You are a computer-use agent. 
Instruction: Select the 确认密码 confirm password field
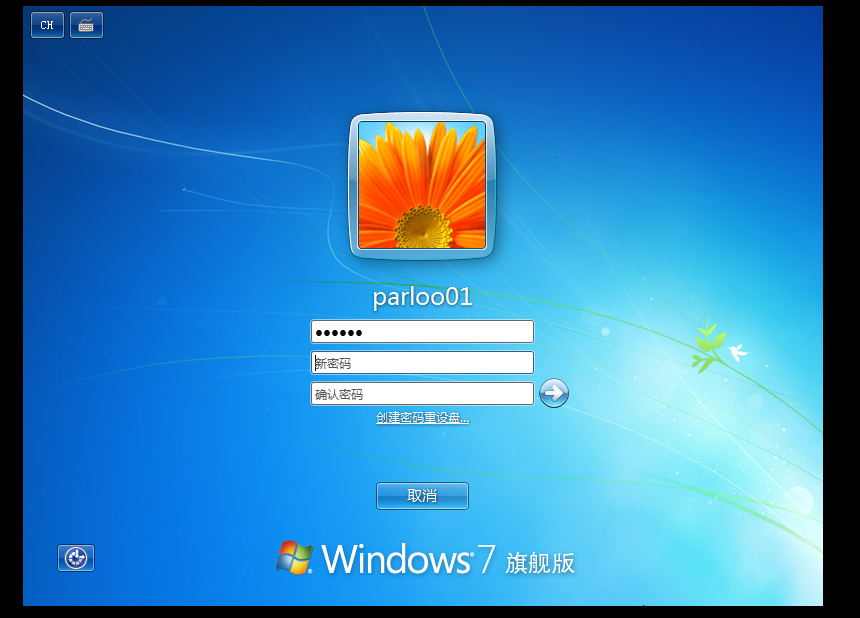(x=422, y=394)
